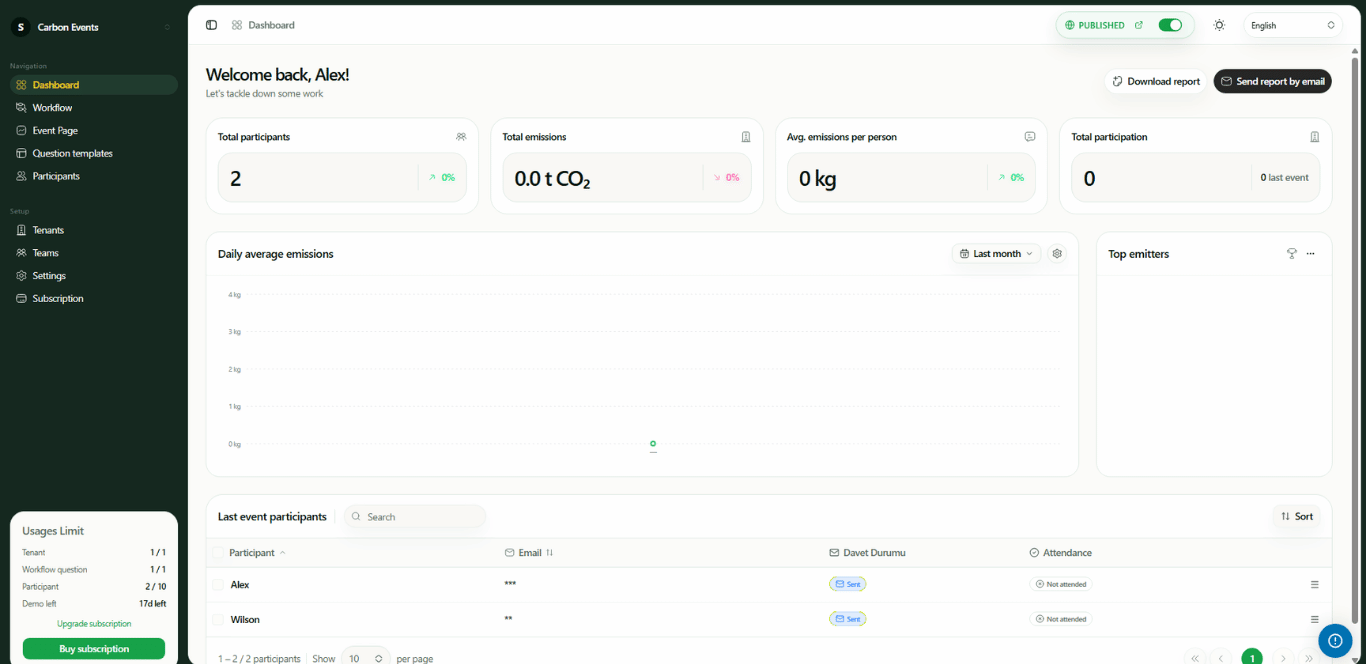The height and width of the screenshot is (664, 1366).
Task: Open the Last month period dropdown
Action: pos(995,253)
